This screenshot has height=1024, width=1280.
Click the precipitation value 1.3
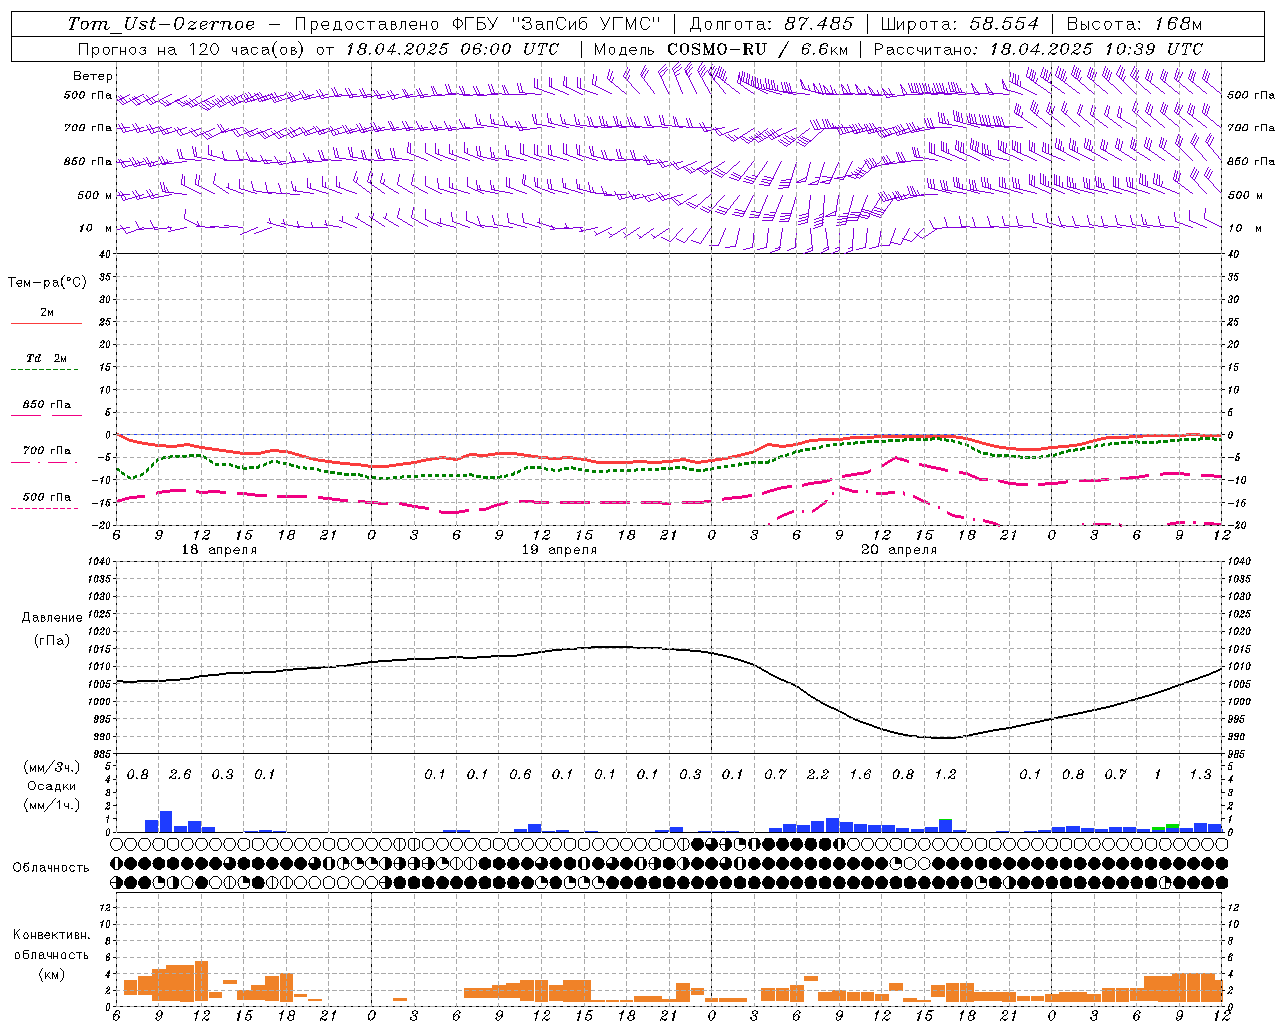click(1200, 774)
